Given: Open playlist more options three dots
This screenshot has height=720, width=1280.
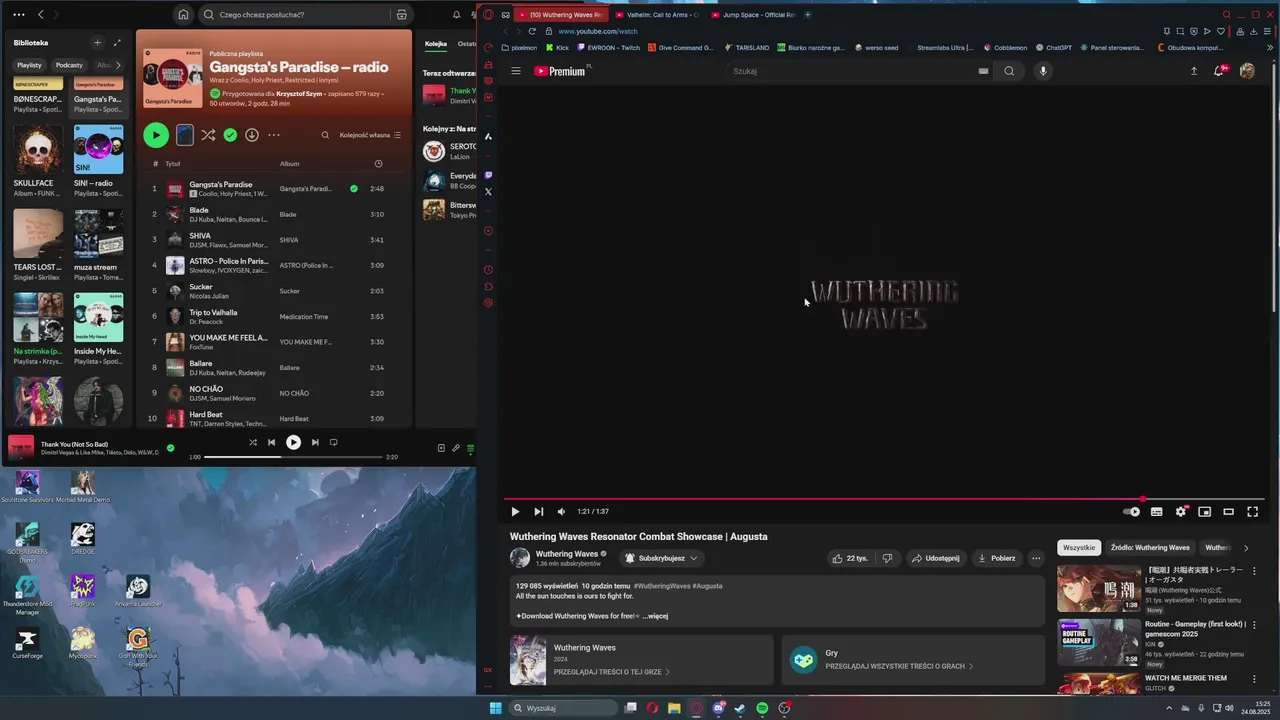Looking at the screenshot, I should [274, 135].
